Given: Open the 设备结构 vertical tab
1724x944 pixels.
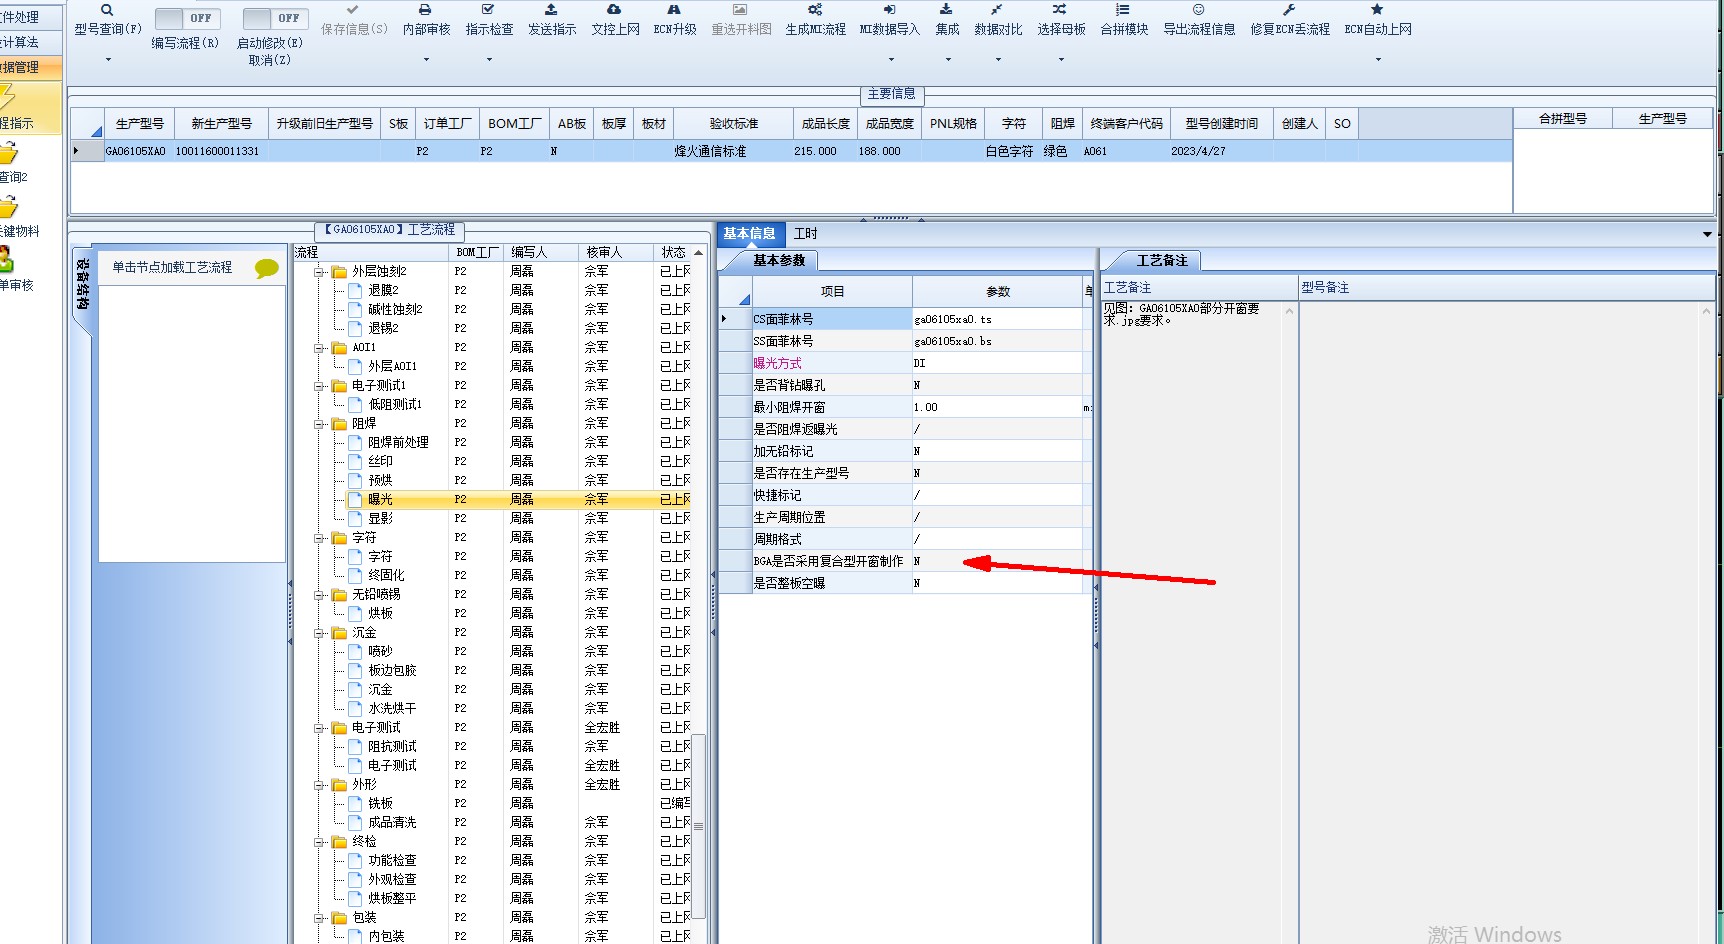Looking at the screenshot, I should (83, 284).
